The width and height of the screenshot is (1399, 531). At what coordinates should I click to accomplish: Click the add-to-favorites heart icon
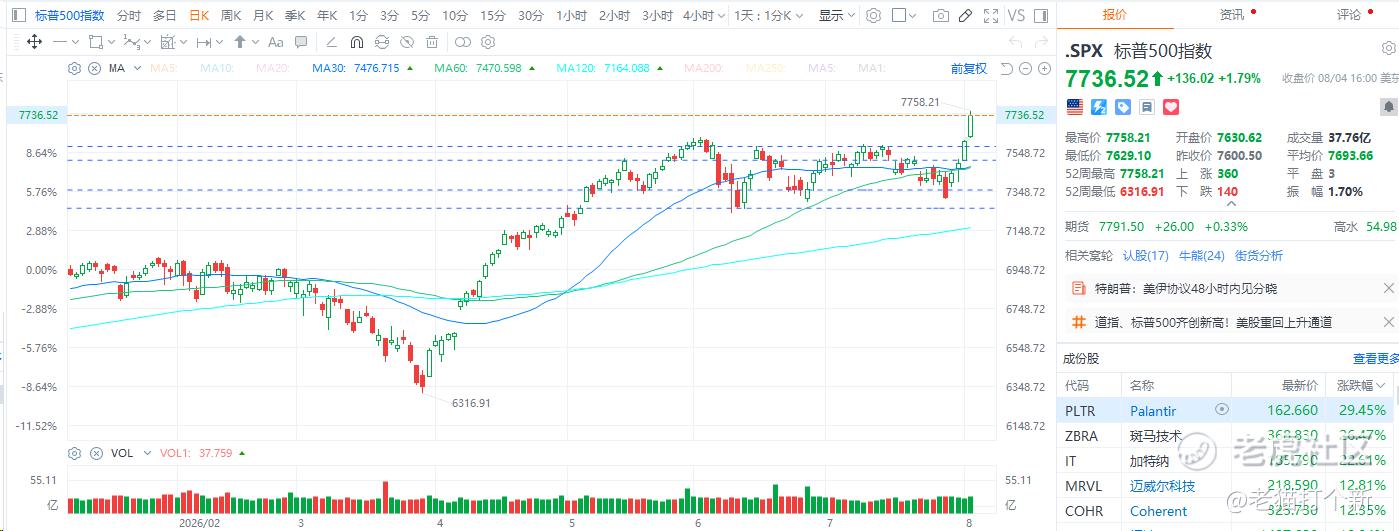coord(1171,106)
